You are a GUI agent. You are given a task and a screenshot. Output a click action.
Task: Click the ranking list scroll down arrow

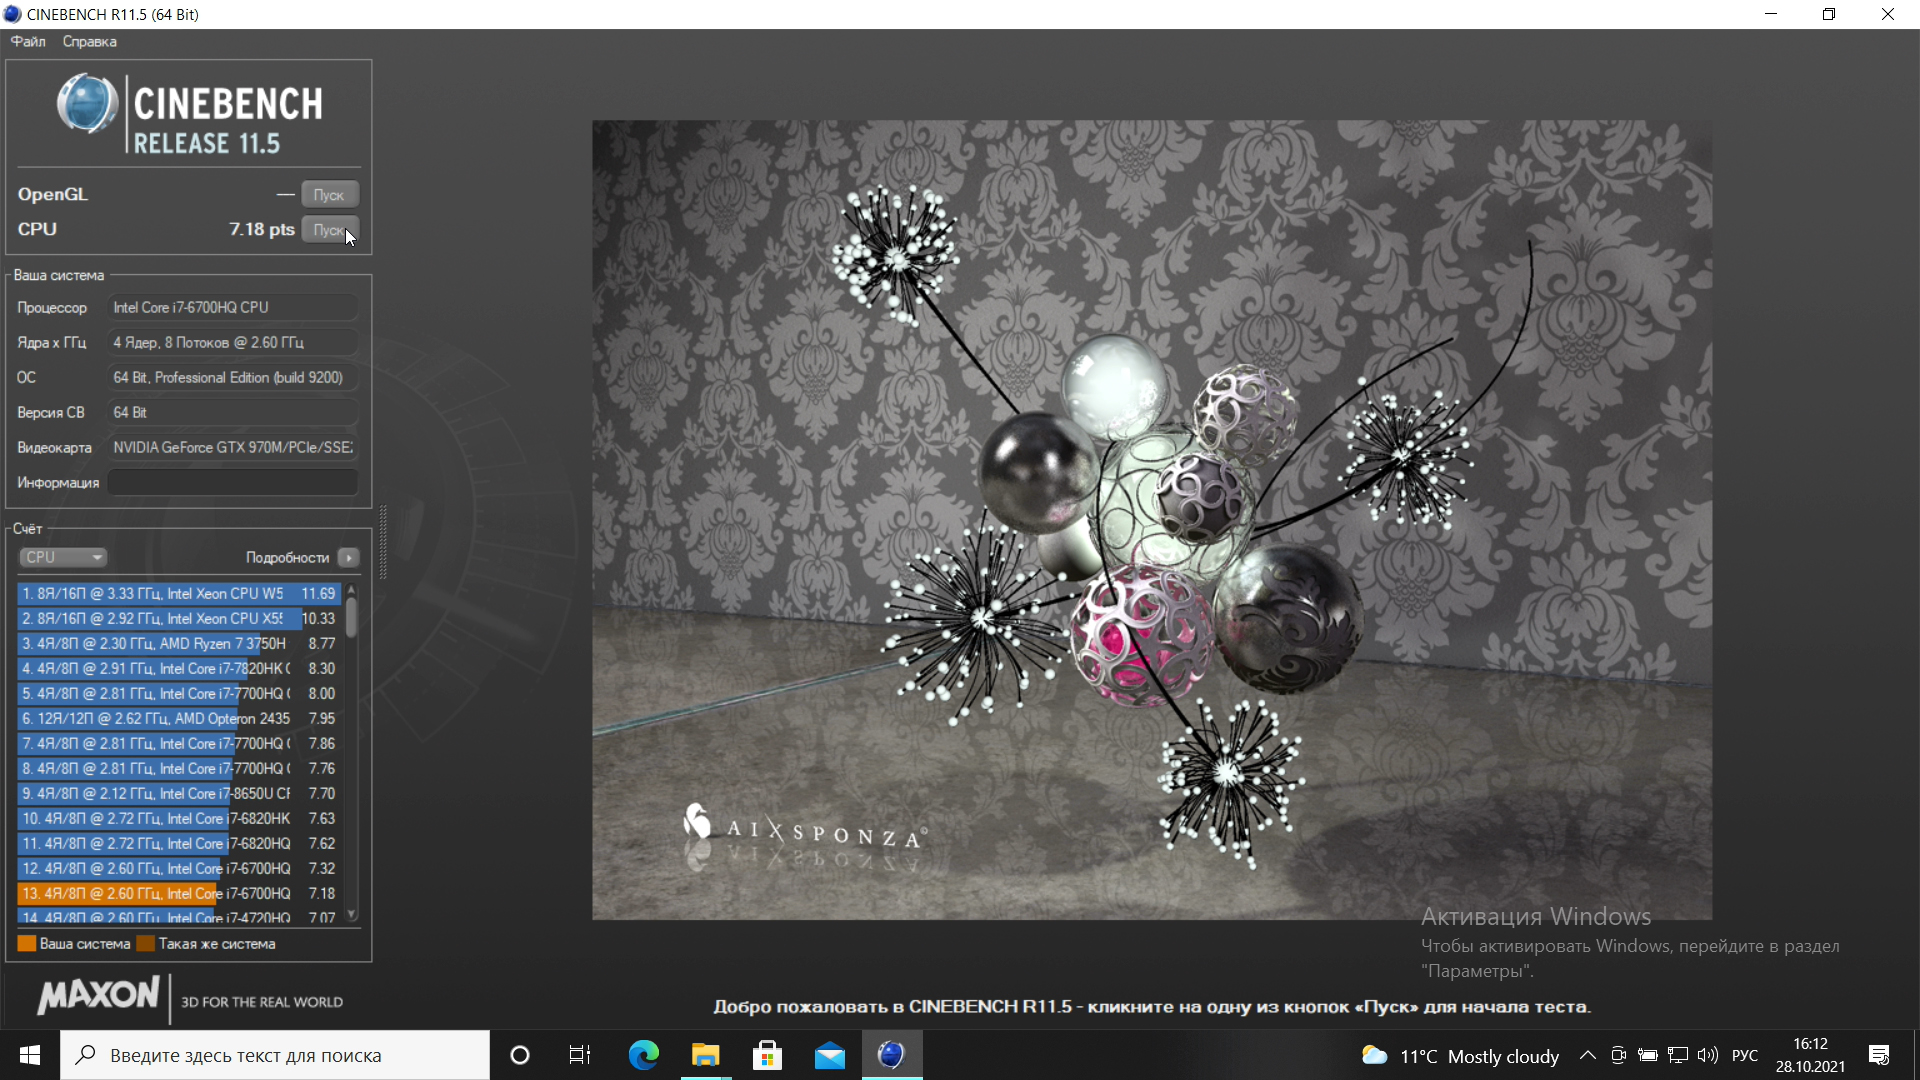tap(351, 914)
